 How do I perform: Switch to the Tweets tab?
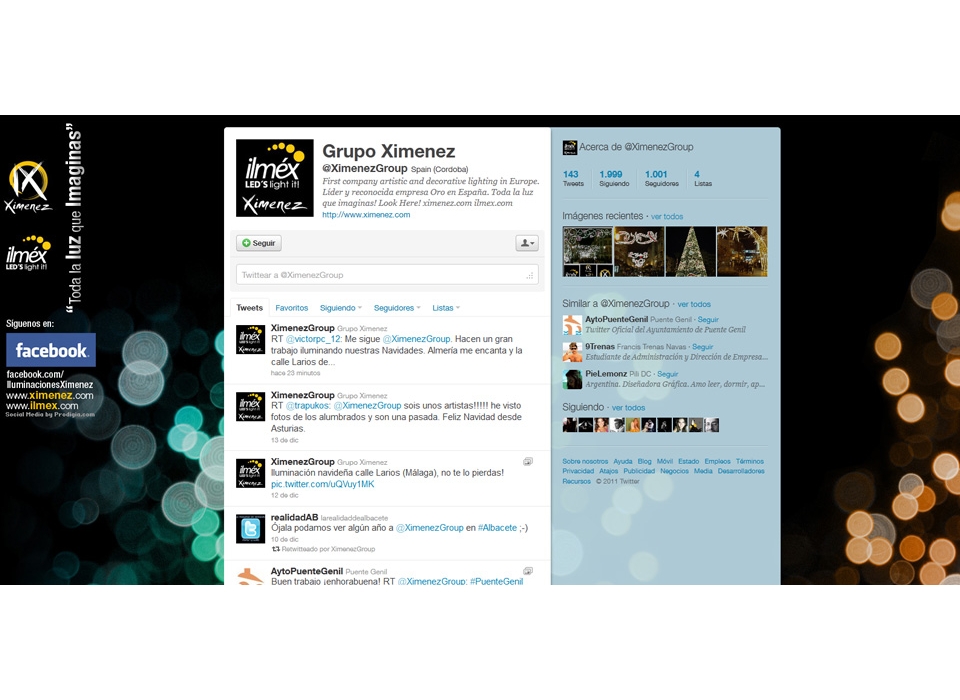tap(249, 308)
